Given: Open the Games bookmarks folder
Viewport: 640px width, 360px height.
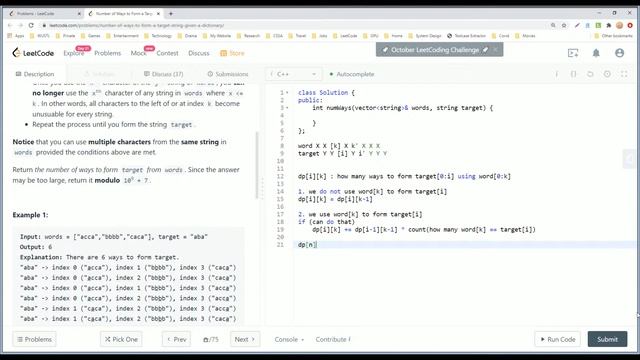Looking at the screenshot, I should click(x=91, y=36).
